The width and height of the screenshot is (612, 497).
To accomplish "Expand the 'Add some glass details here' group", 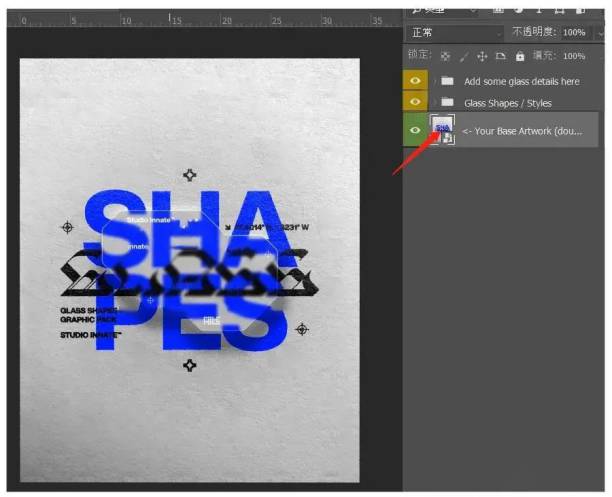I will click(434, 81).
